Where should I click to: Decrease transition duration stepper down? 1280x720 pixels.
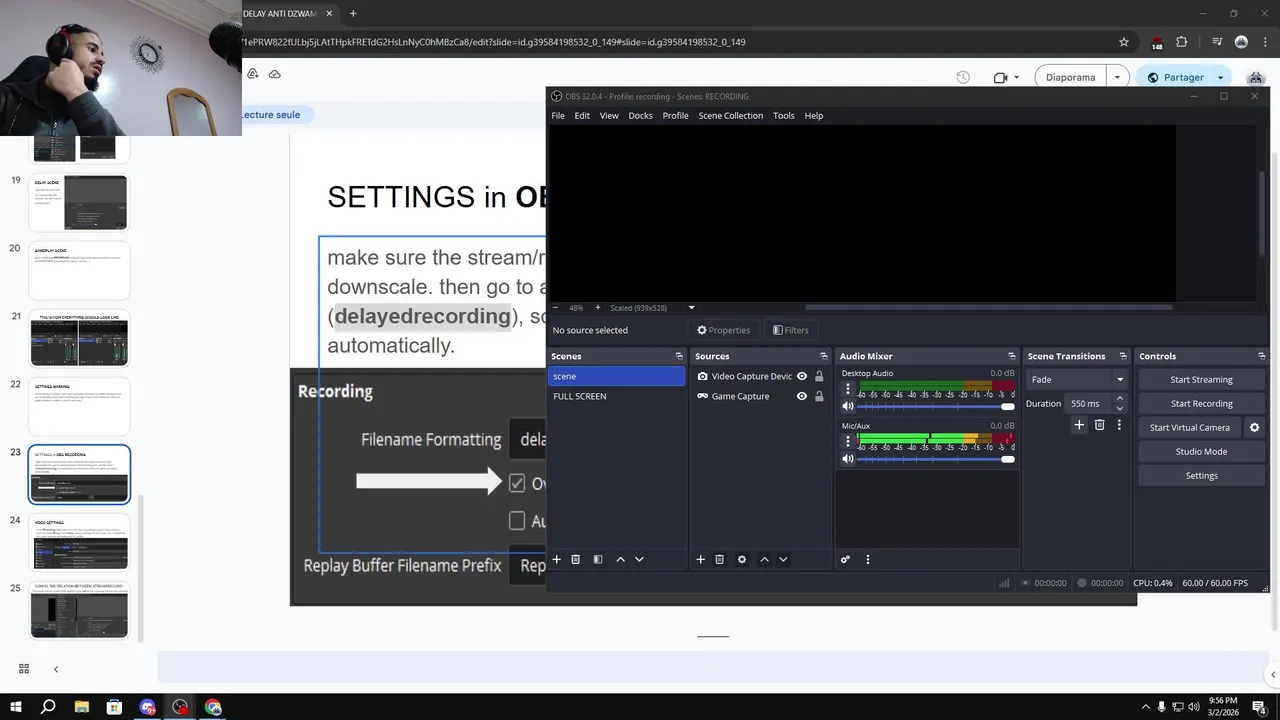[x=1120, y=409]
